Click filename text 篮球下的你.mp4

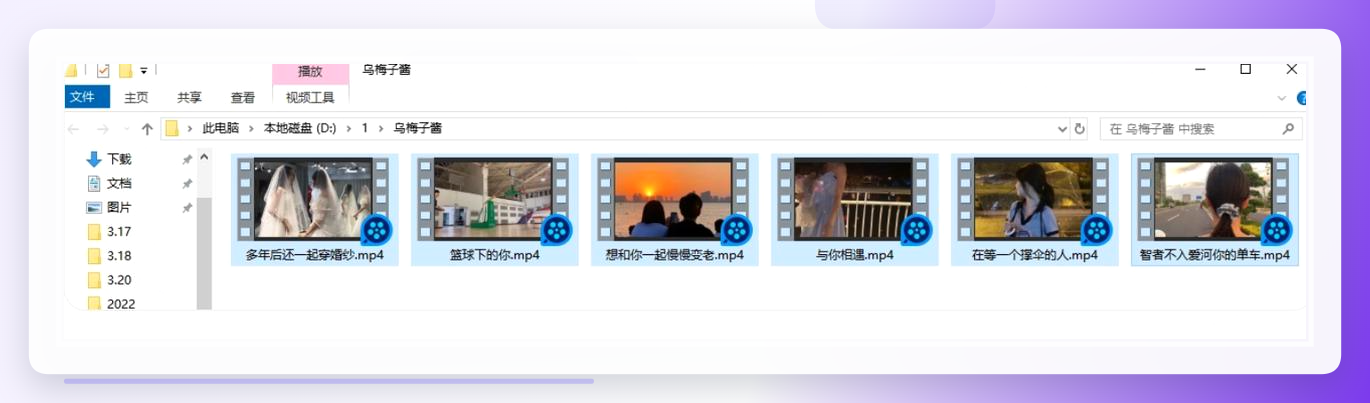pos(495,255)
